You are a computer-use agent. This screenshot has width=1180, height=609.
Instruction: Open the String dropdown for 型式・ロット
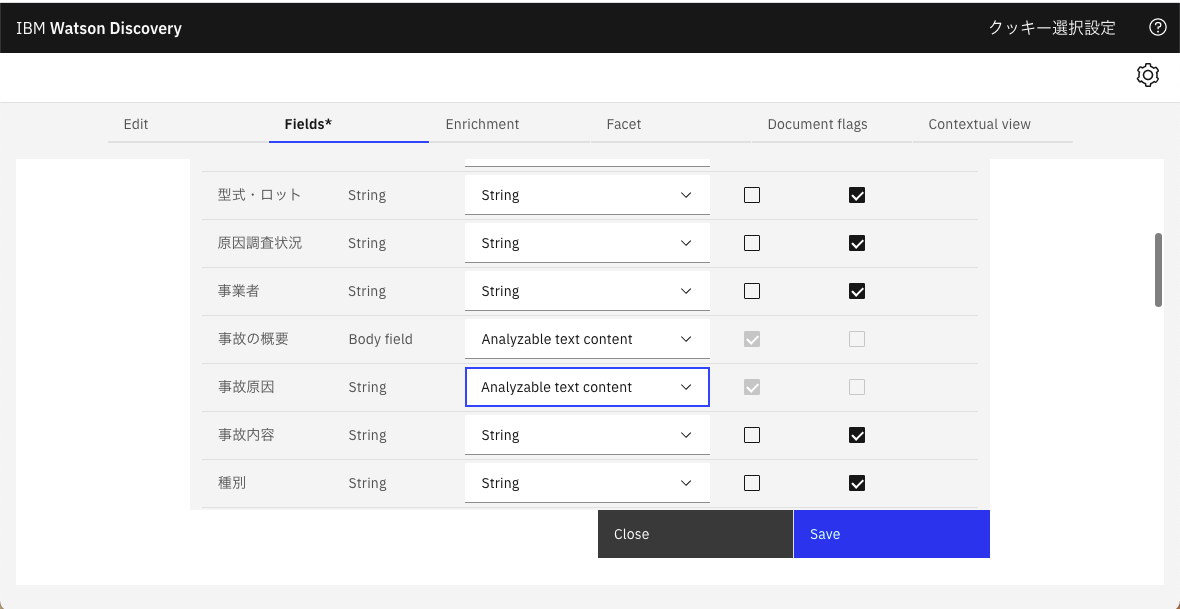pyautogui.click(x=587, y=195)
